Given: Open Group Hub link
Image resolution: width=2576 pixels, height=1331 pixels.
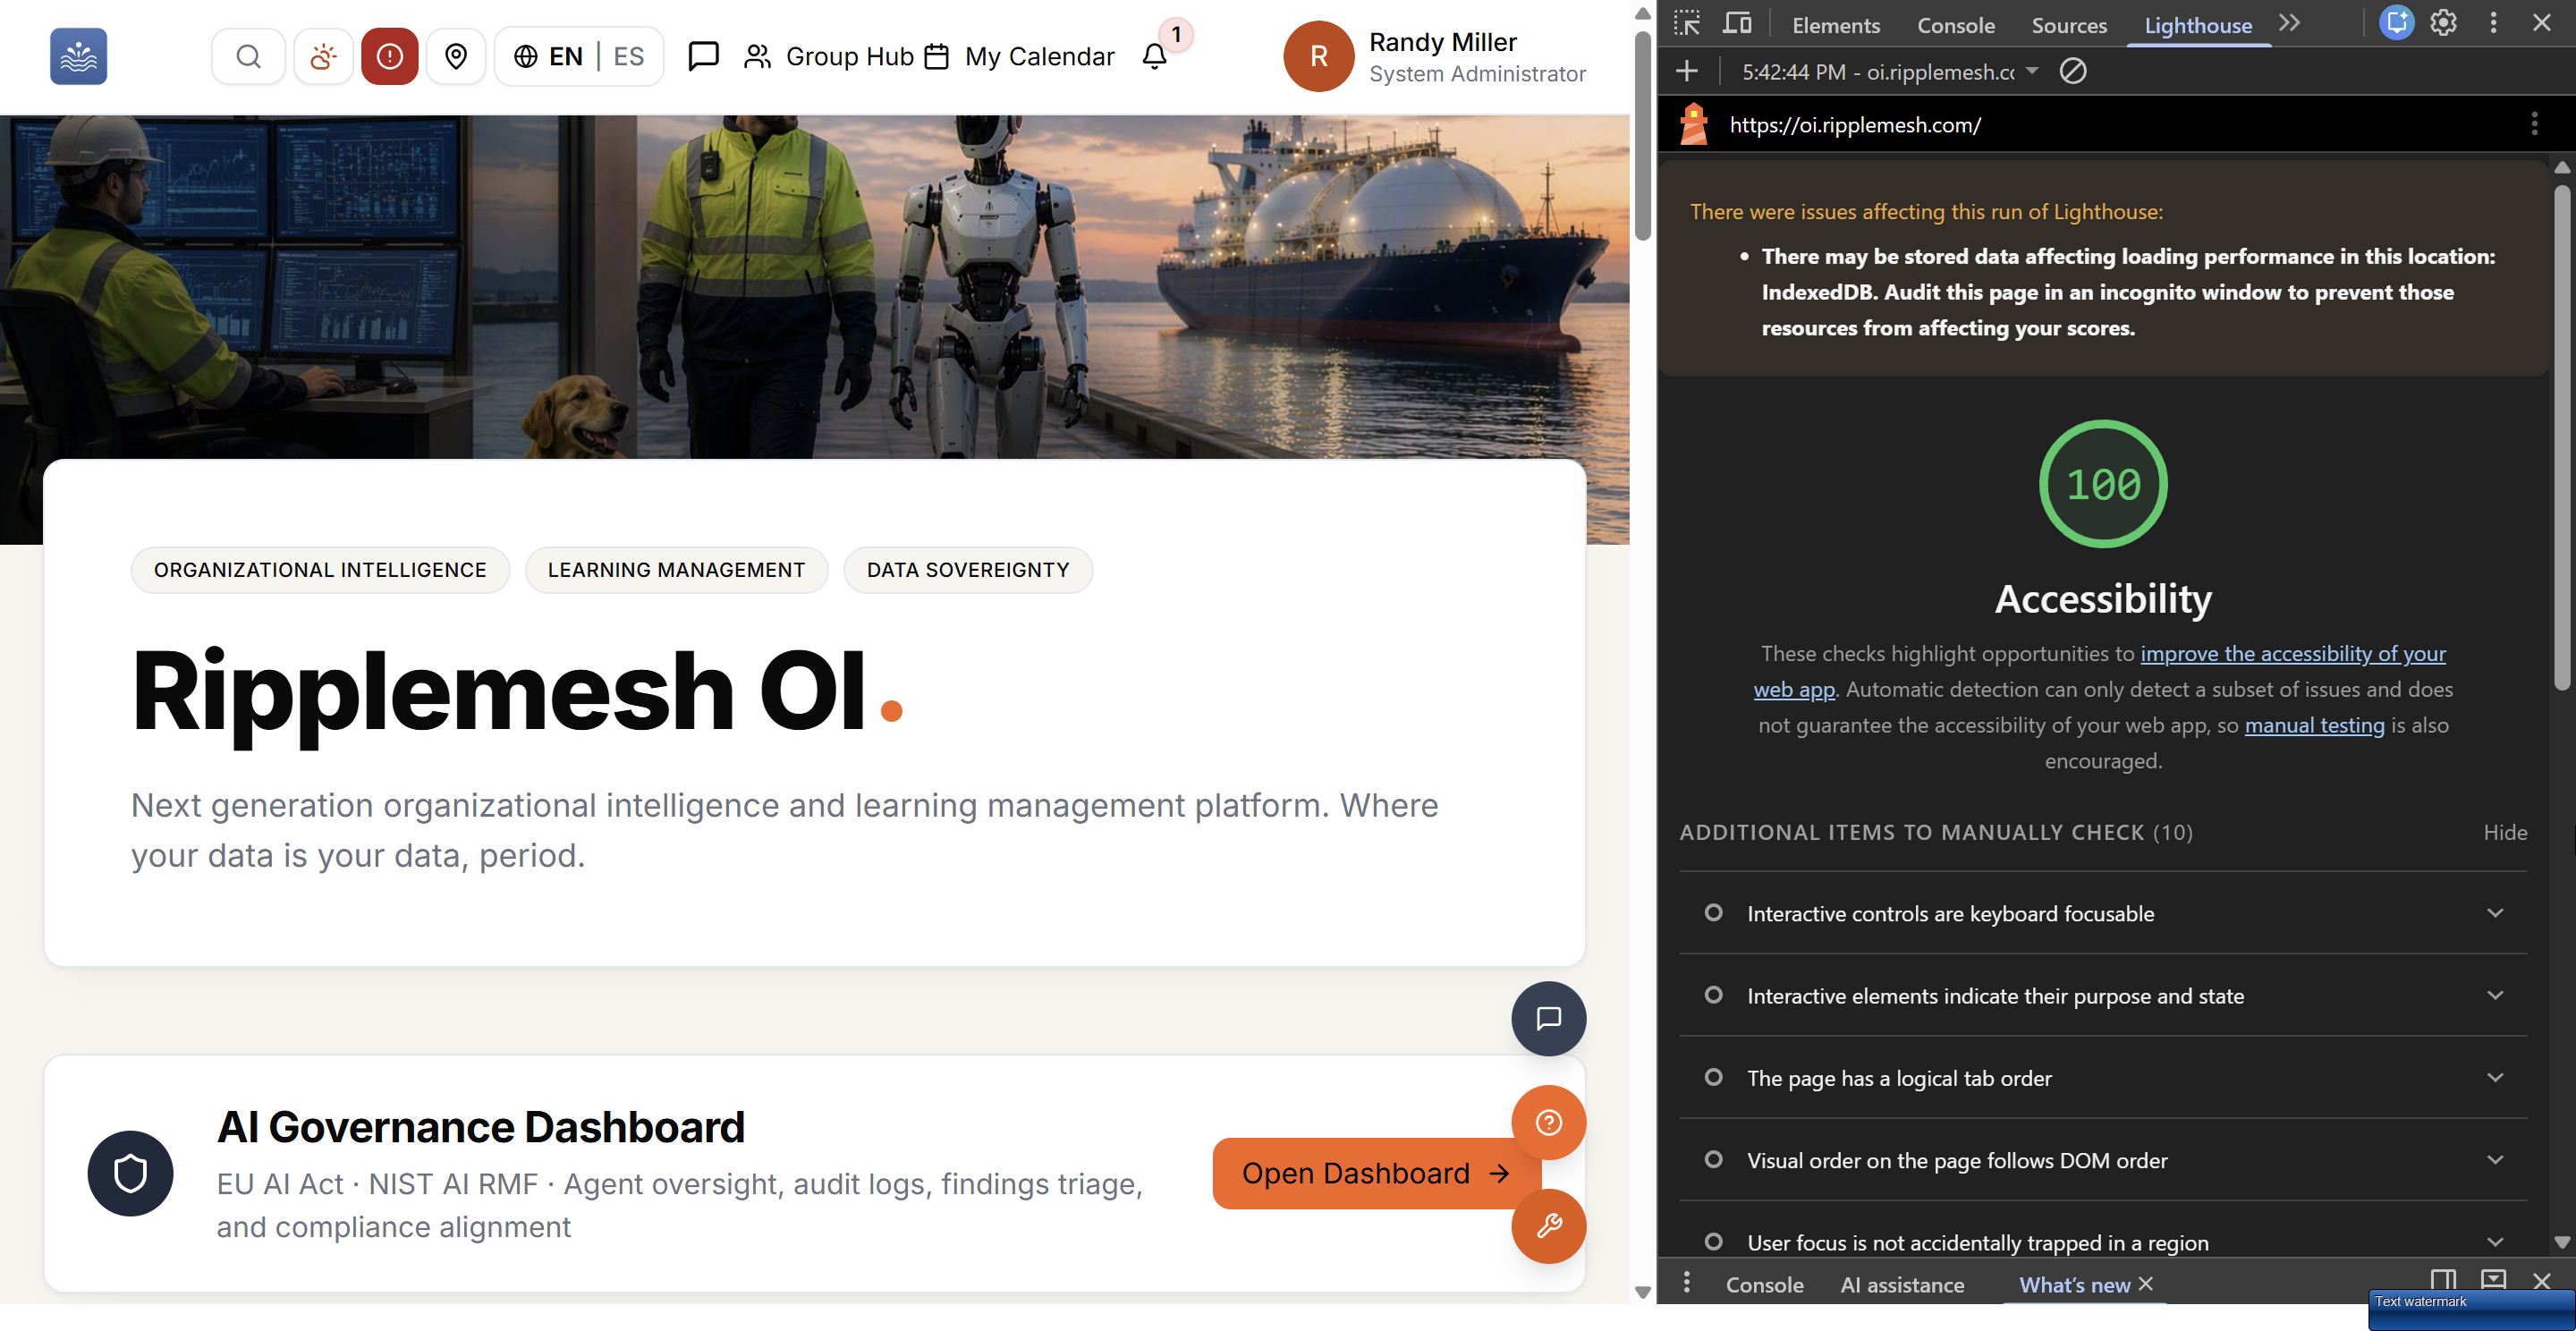Looking at the screenshot, I should [x=829, y=56].
